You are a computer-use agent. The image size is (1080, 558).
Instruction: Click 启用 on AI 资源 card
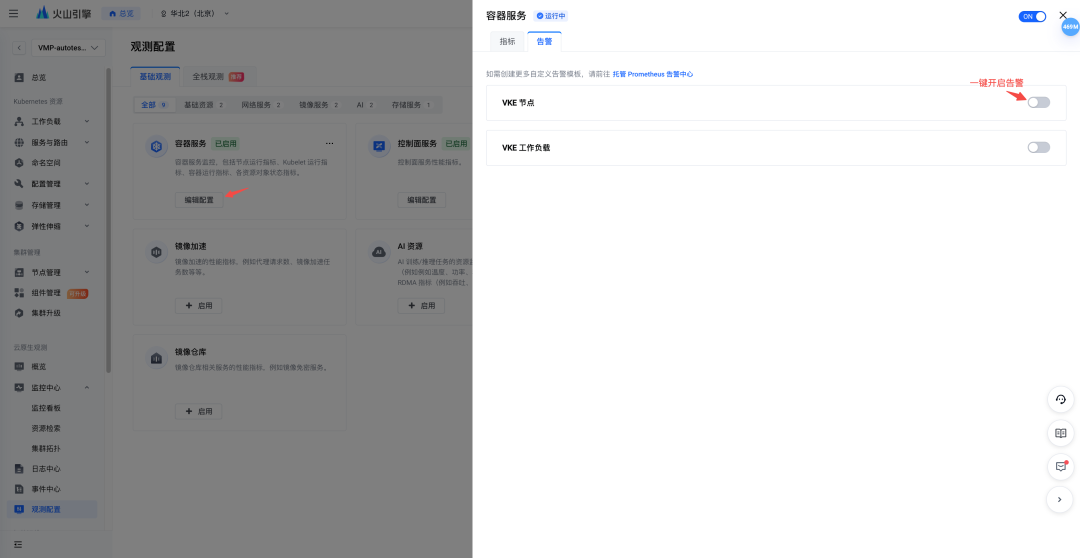pyautogui.click(x=421, y=306)
